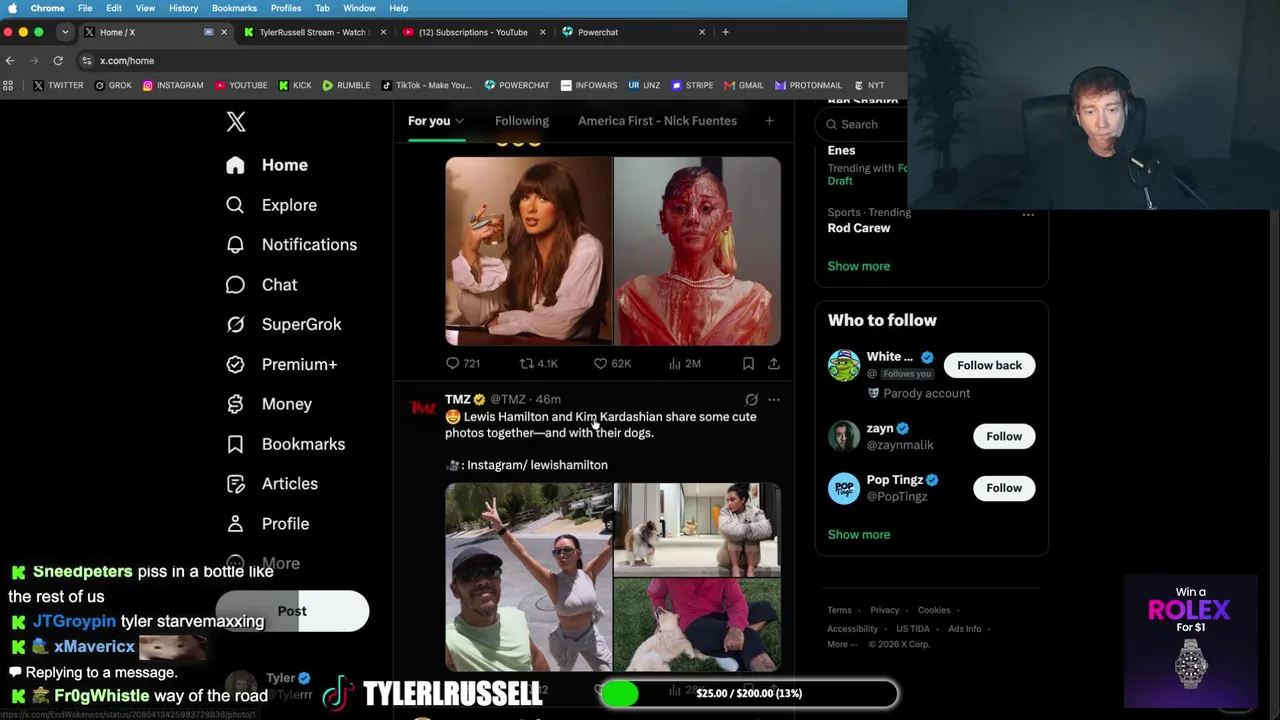
Task: Open the Profiles menu in menu bar
Action: pyautogui.click(x=286, y=8)
